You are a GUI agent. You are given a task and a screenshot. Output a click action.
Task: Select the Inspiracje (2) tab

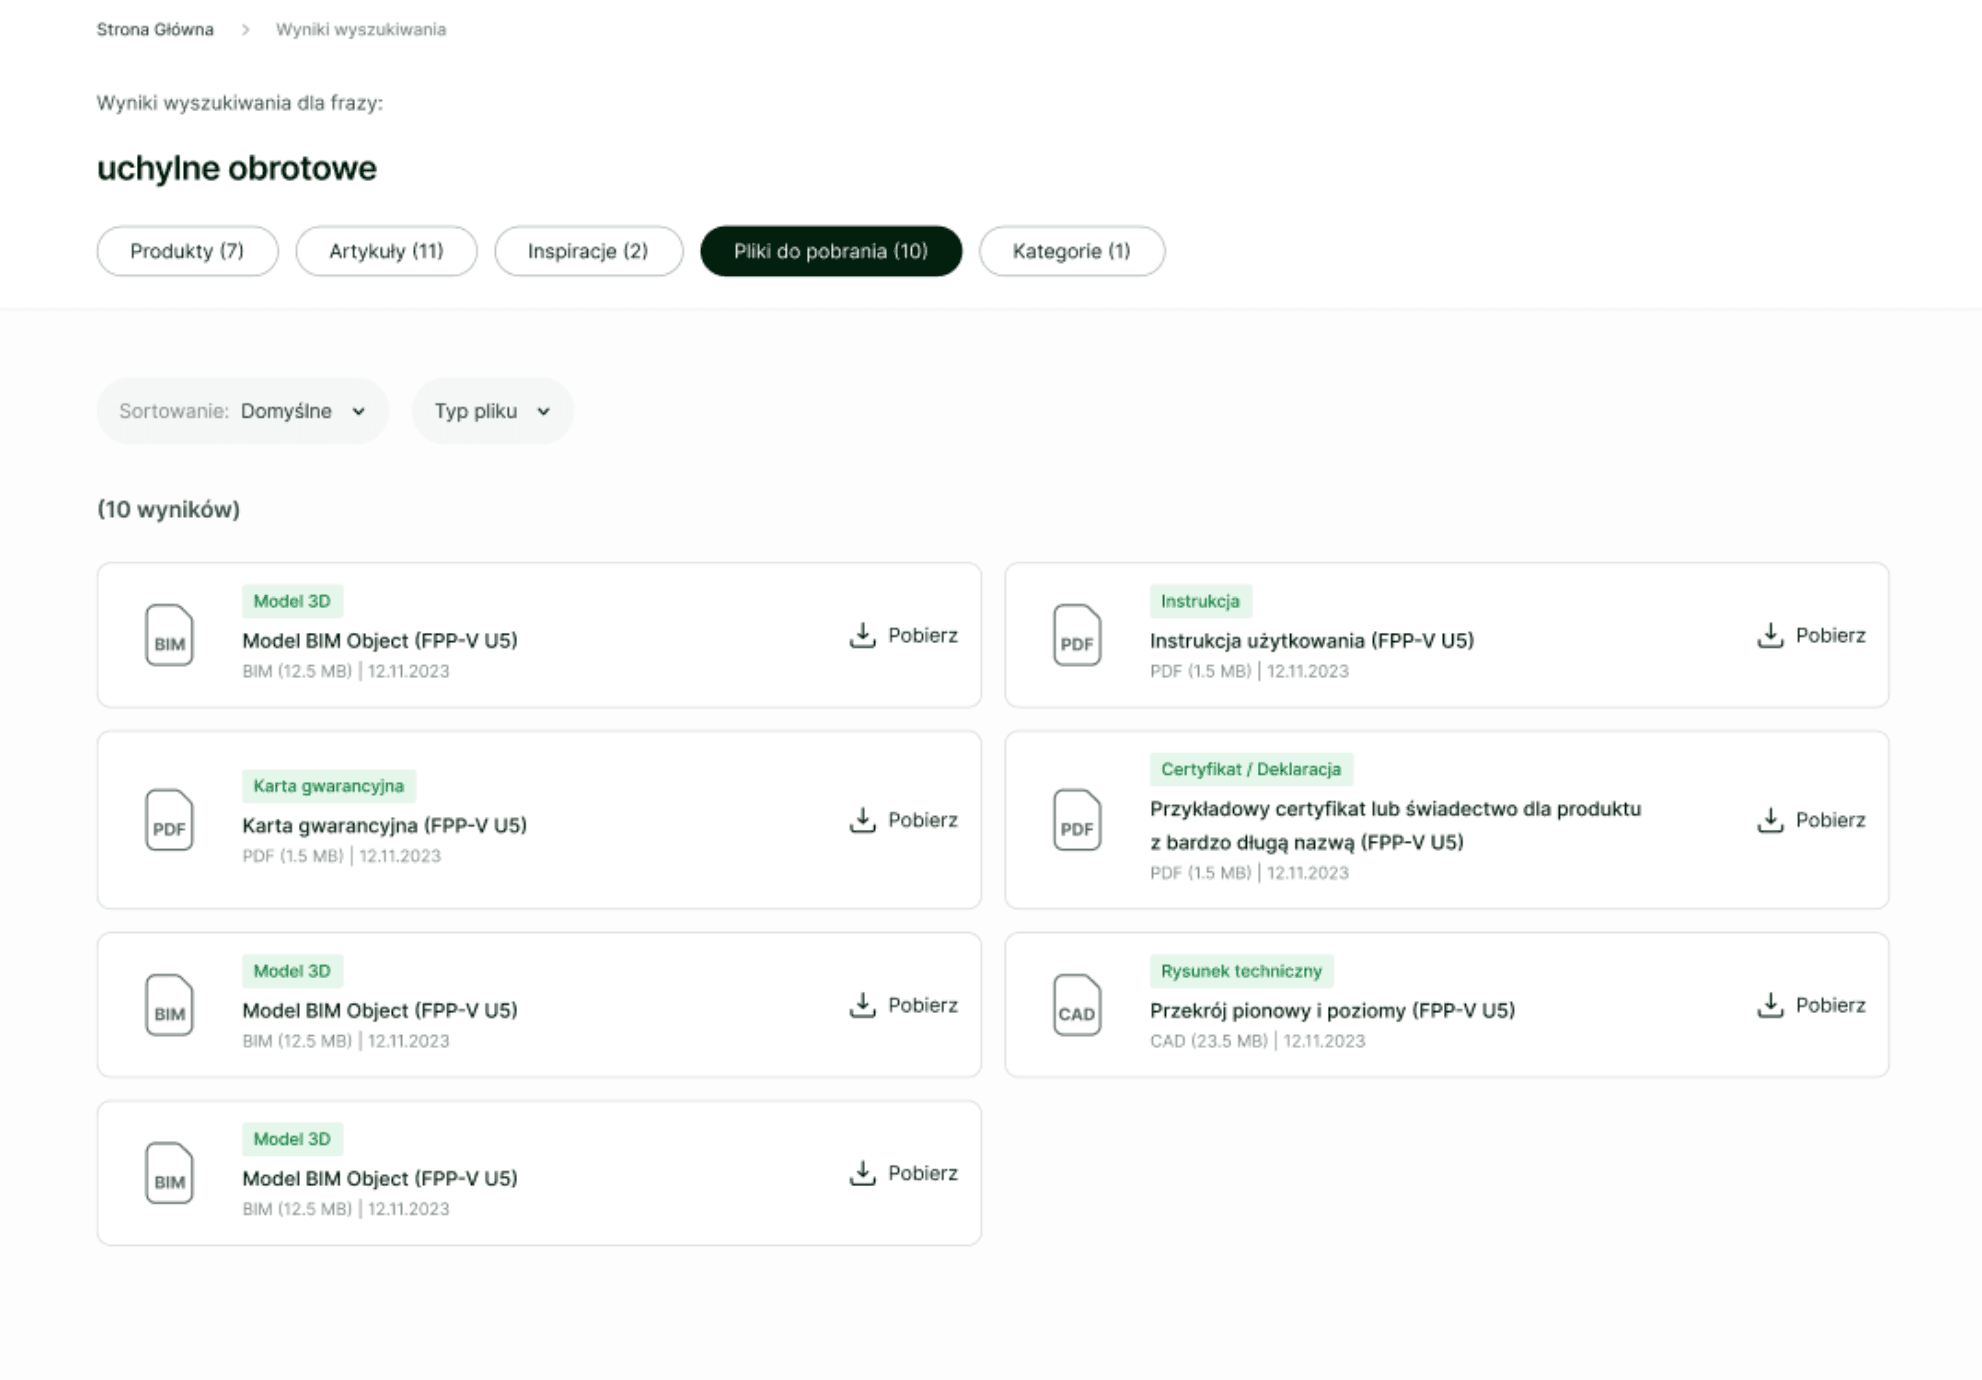click(x=588, y=251)
